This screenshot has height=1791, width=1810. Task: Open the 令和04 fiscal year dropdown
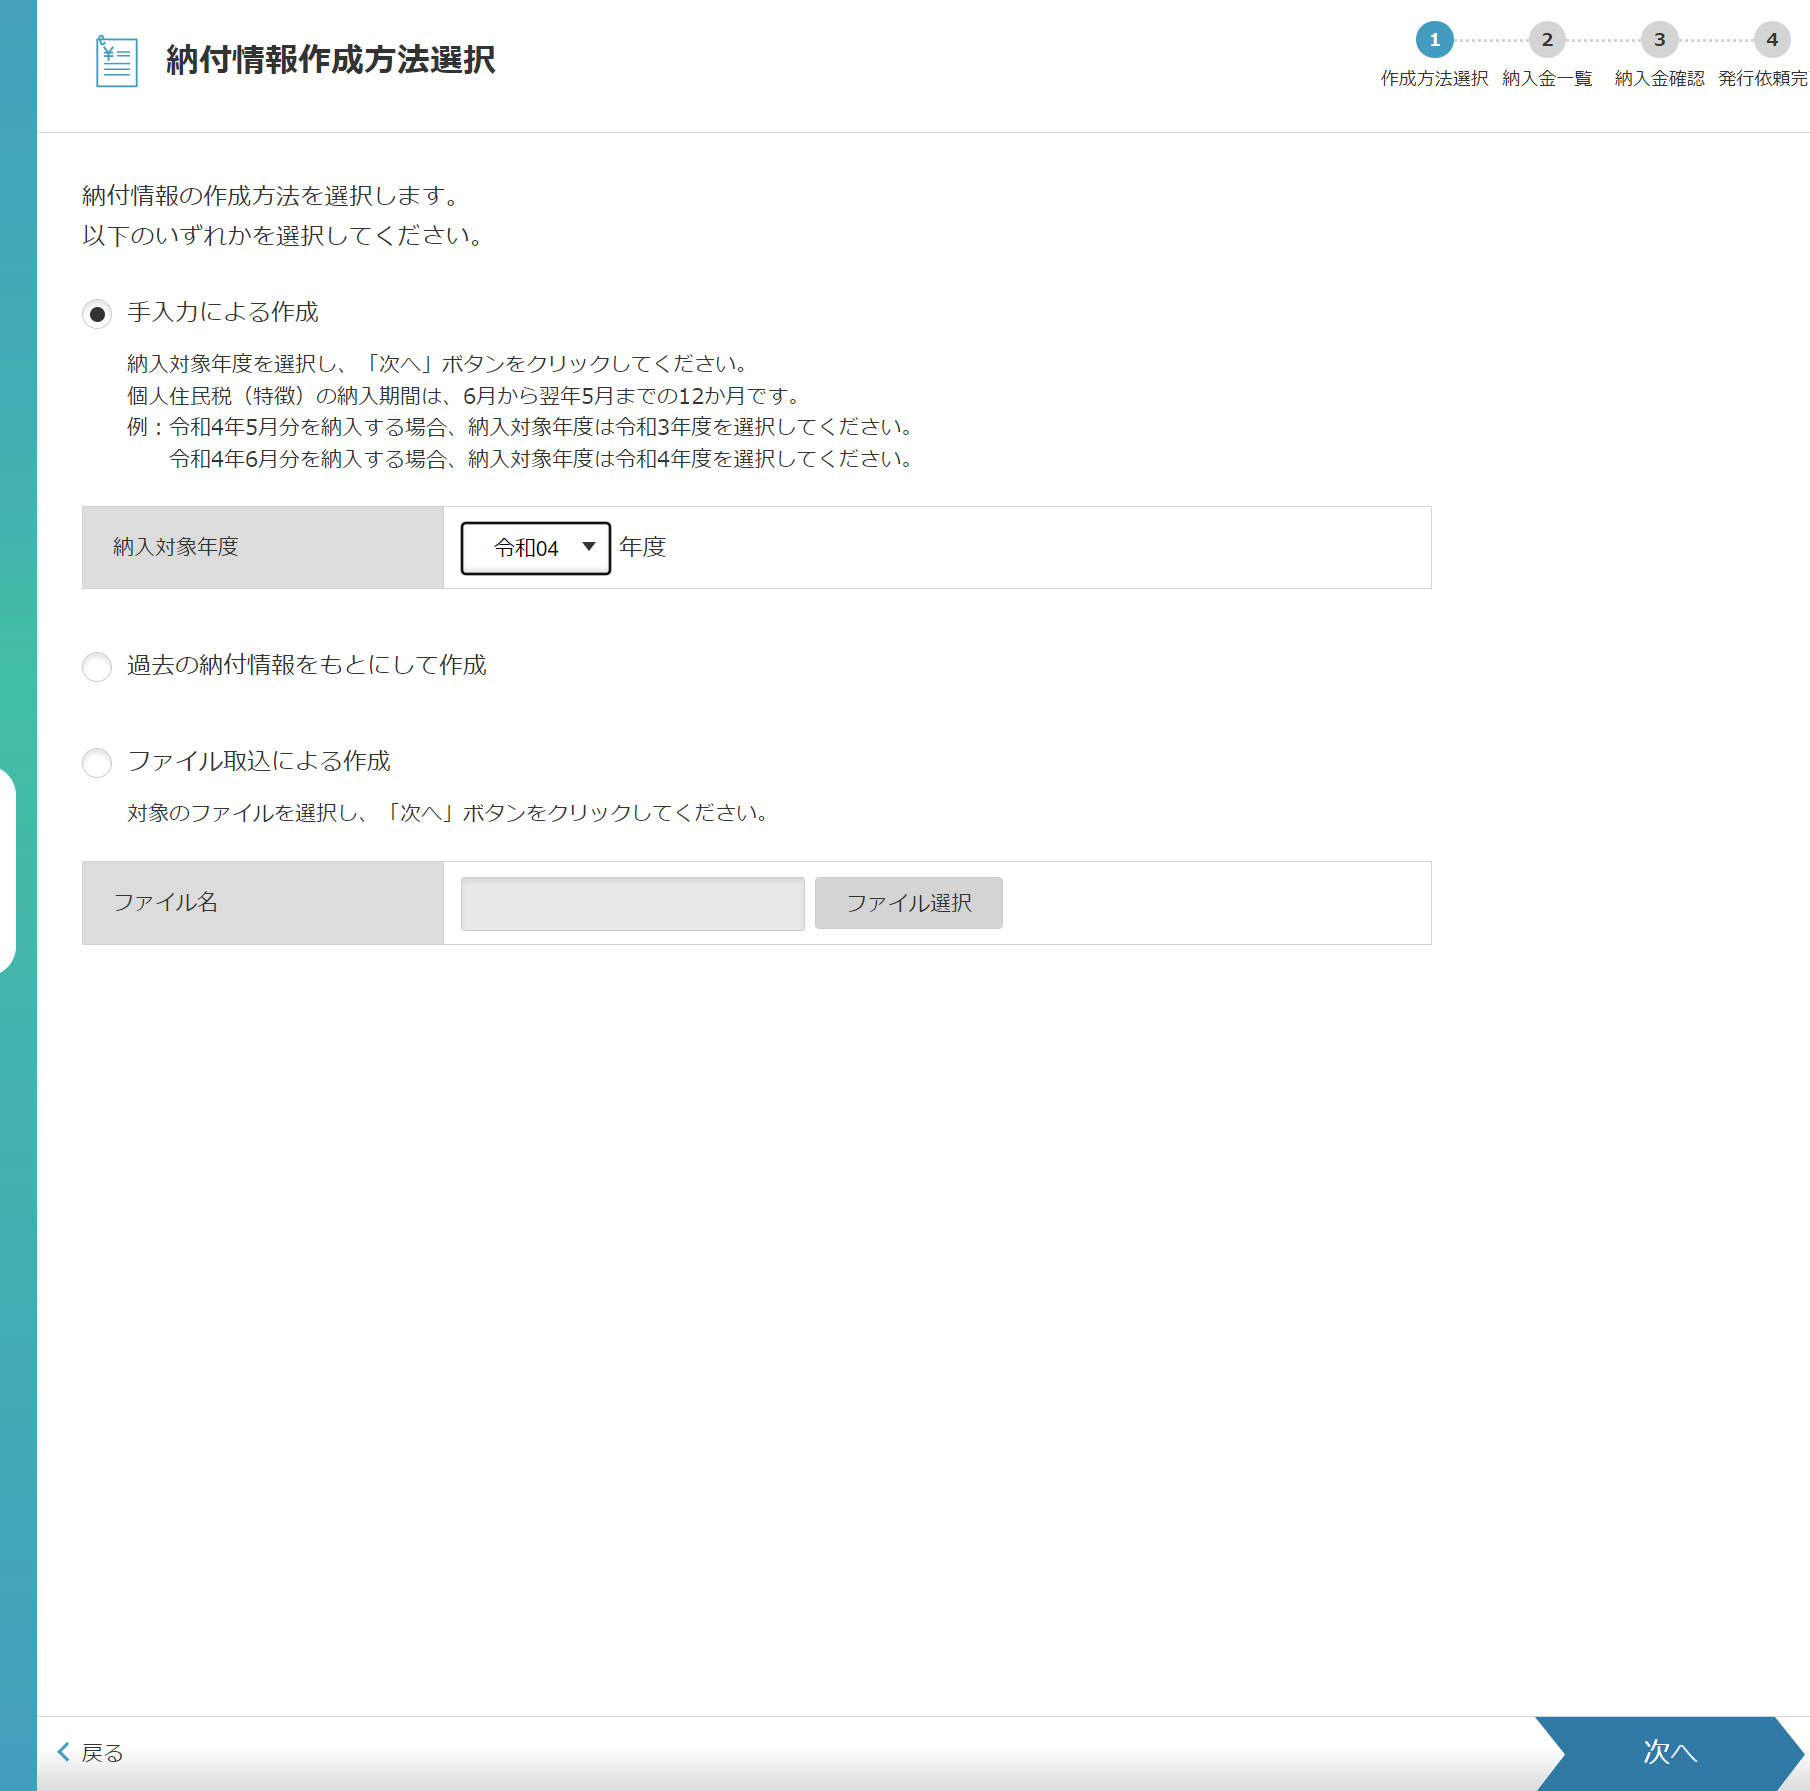[x=535, y=548]
